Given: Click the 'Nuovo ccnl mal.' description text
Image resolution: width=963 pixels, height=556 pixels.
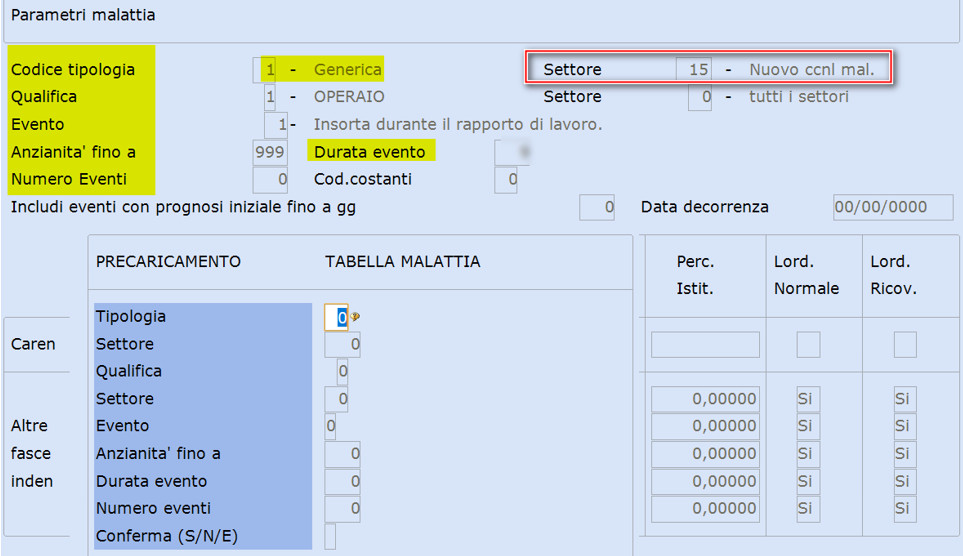Looking at the screenshot, I should tap(811, 69).
